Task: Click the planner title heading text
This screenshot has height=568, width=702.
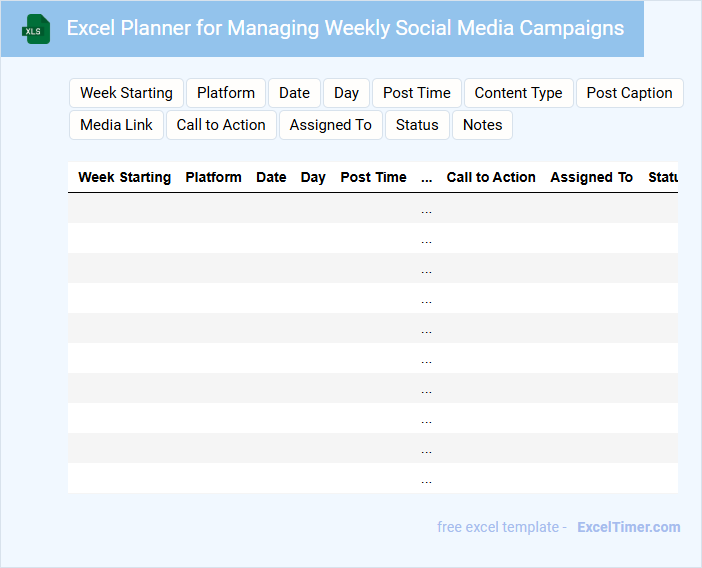Action: click(345, 28)
